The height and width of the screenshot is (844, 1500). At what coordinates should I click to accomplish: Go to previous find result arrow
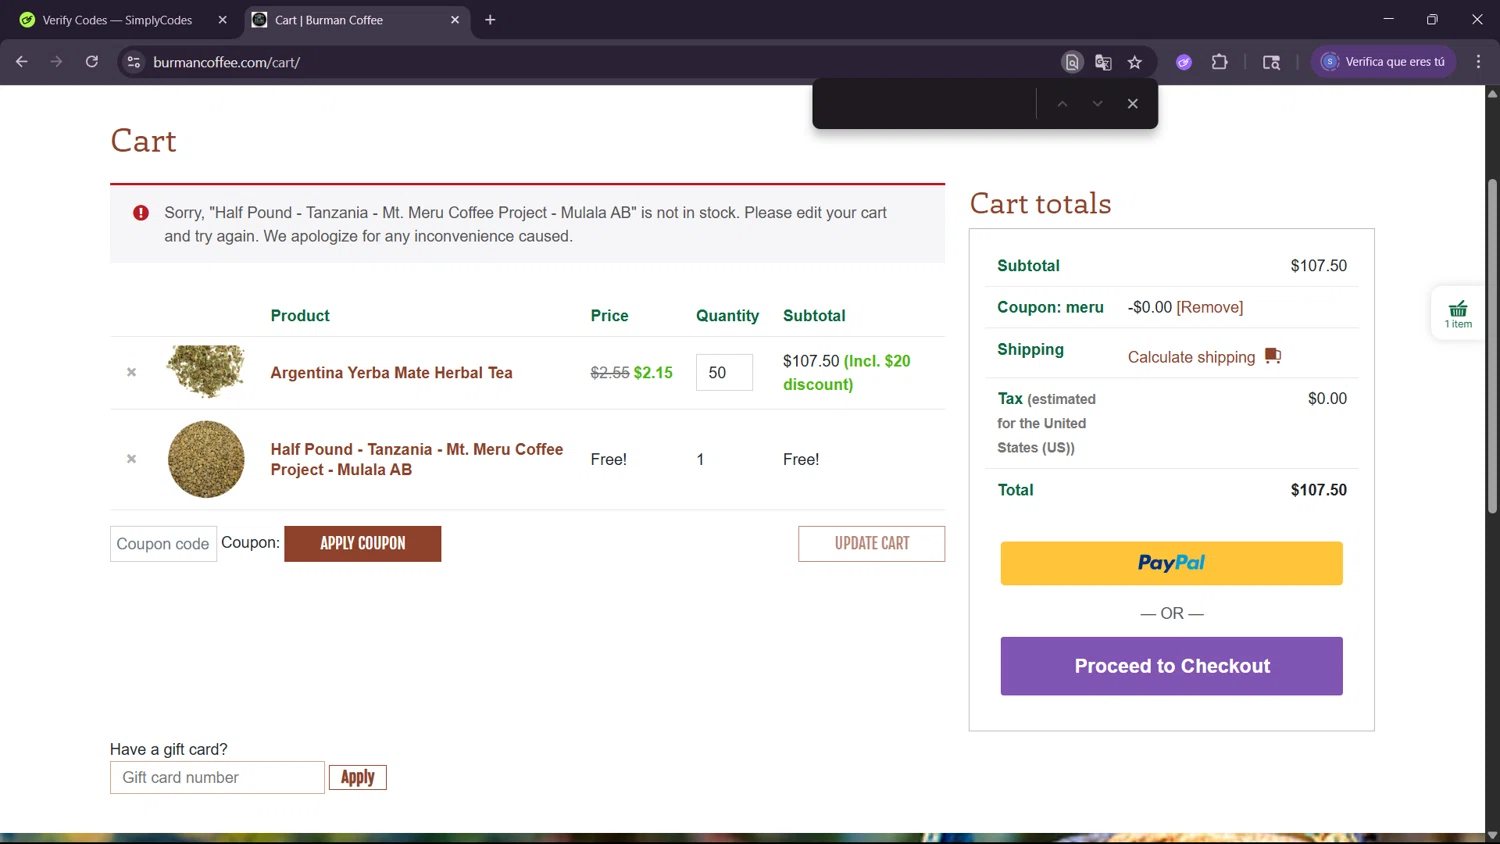(1062, 104)
